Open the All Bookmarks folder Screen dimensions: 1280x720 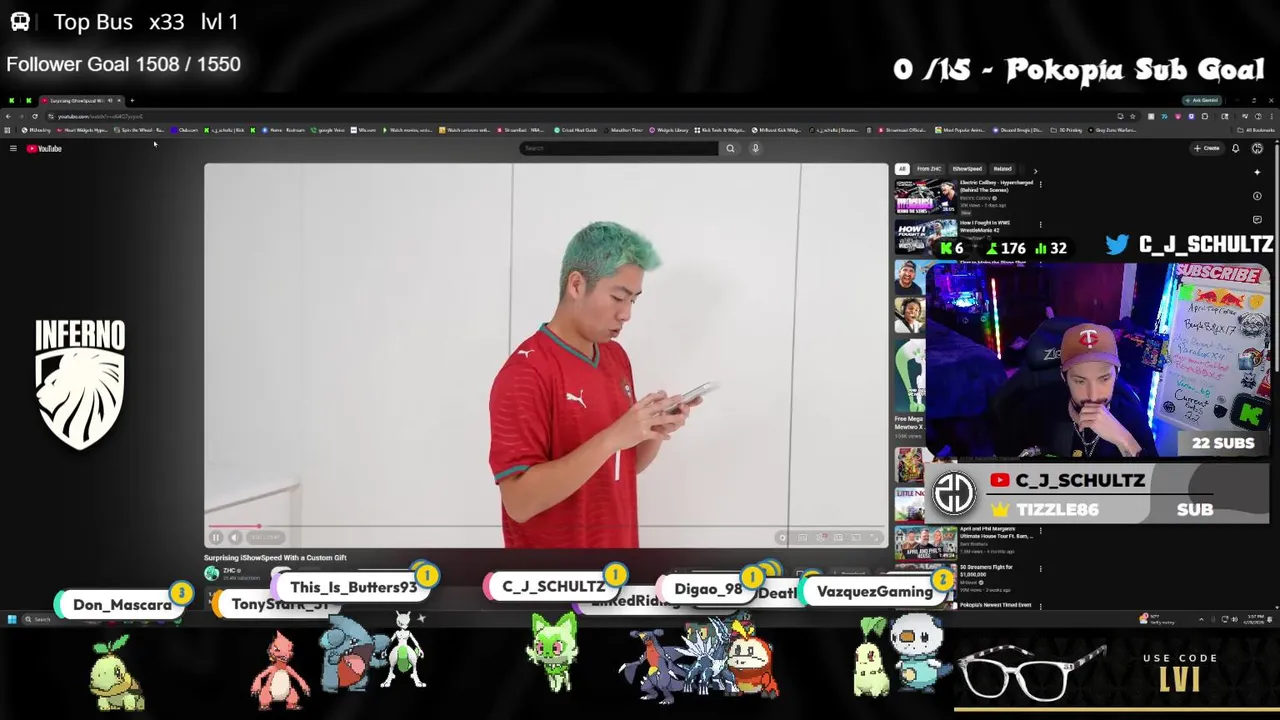1257,130
